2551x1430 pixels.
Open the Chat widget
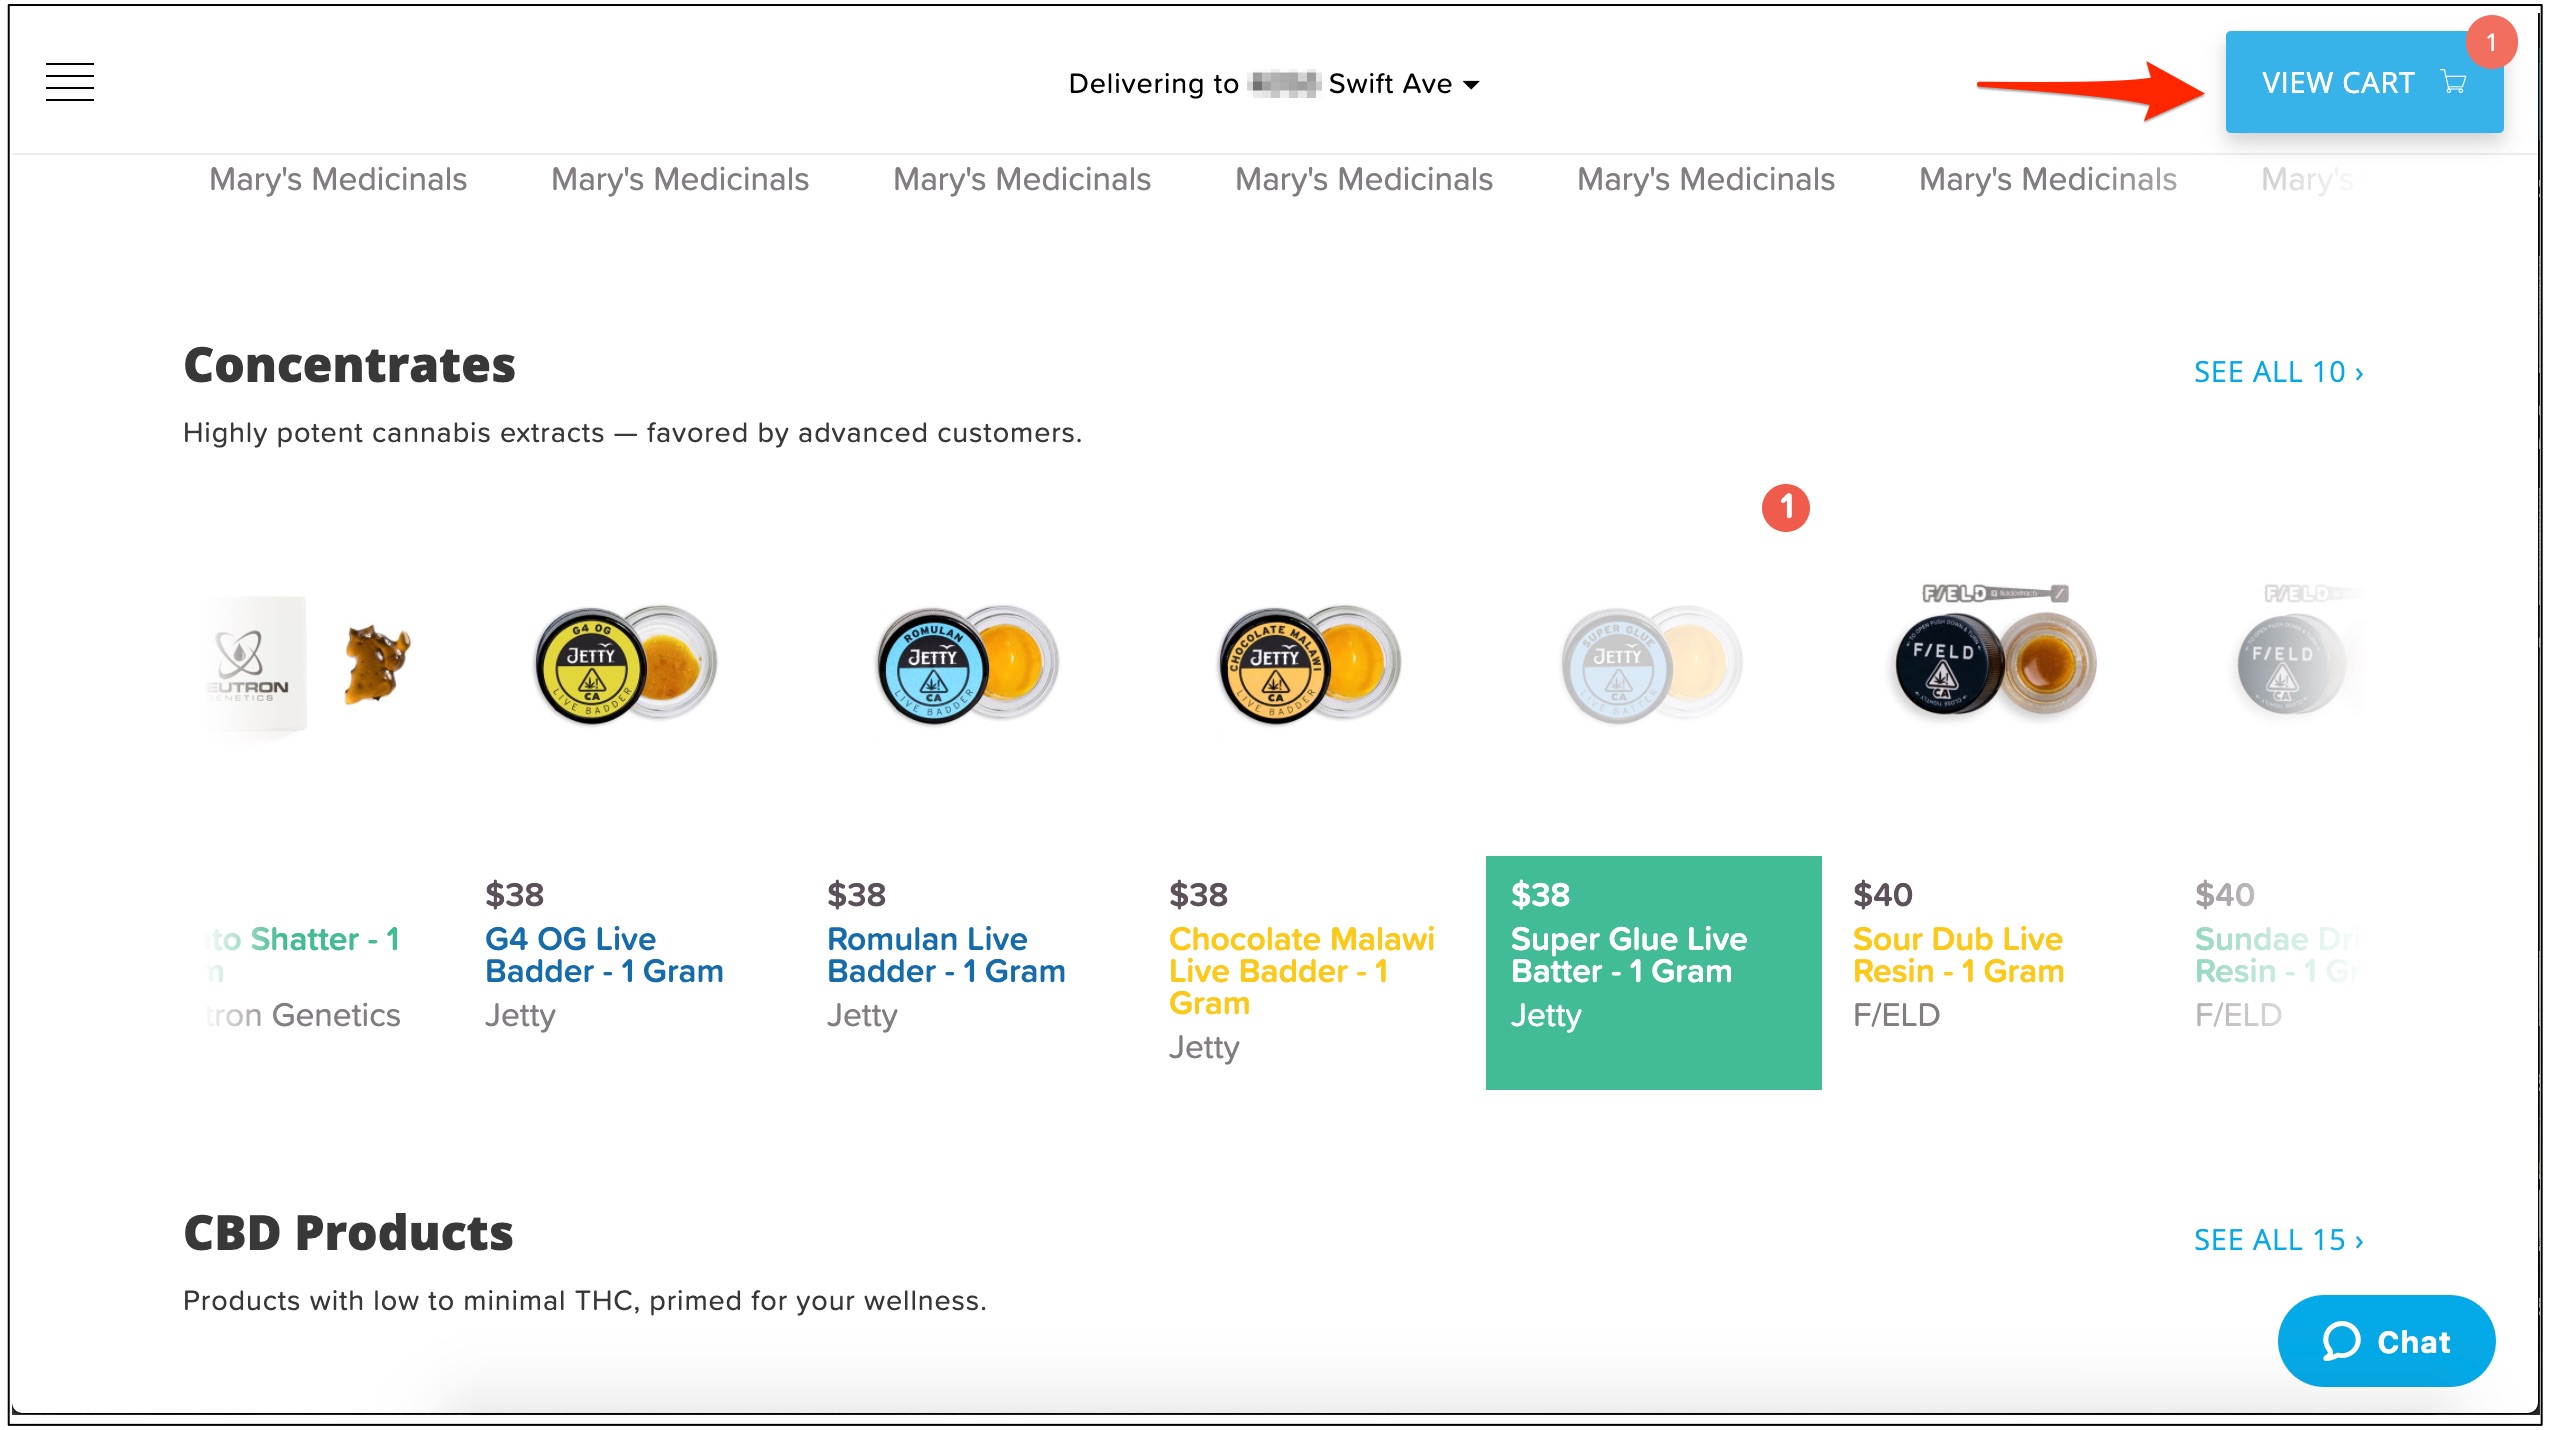(2385, 1340)
